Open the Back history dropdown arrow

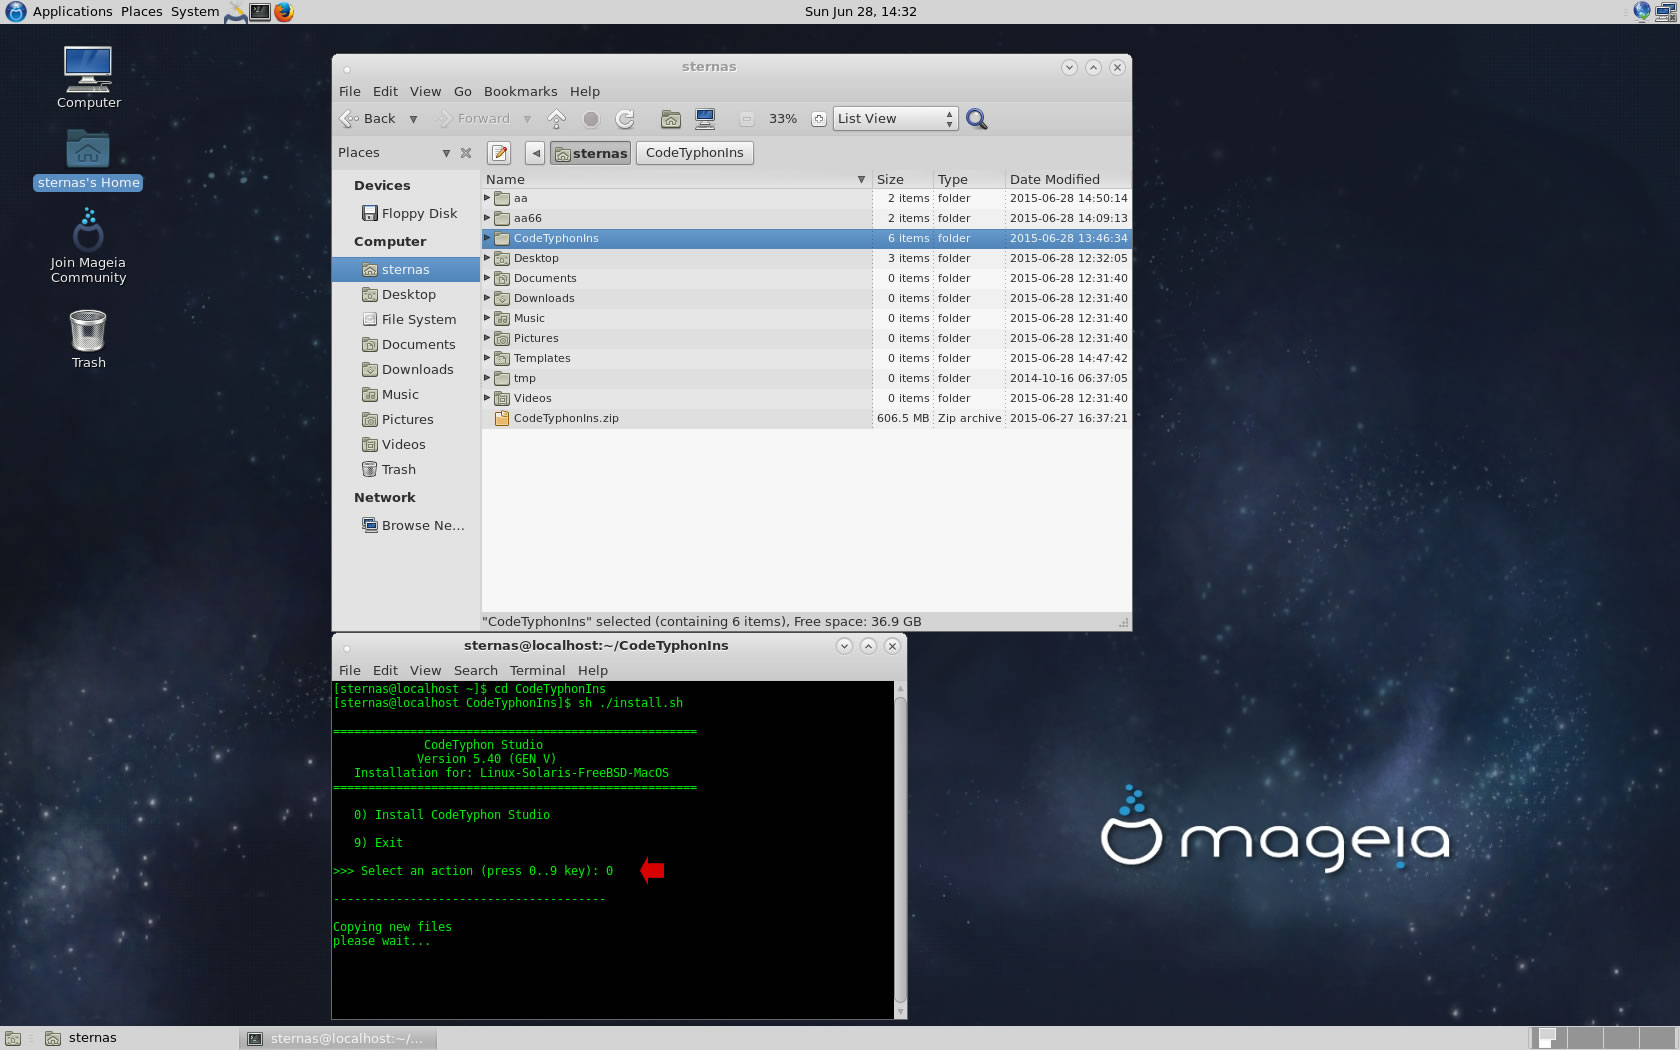(x=413, y=119)
